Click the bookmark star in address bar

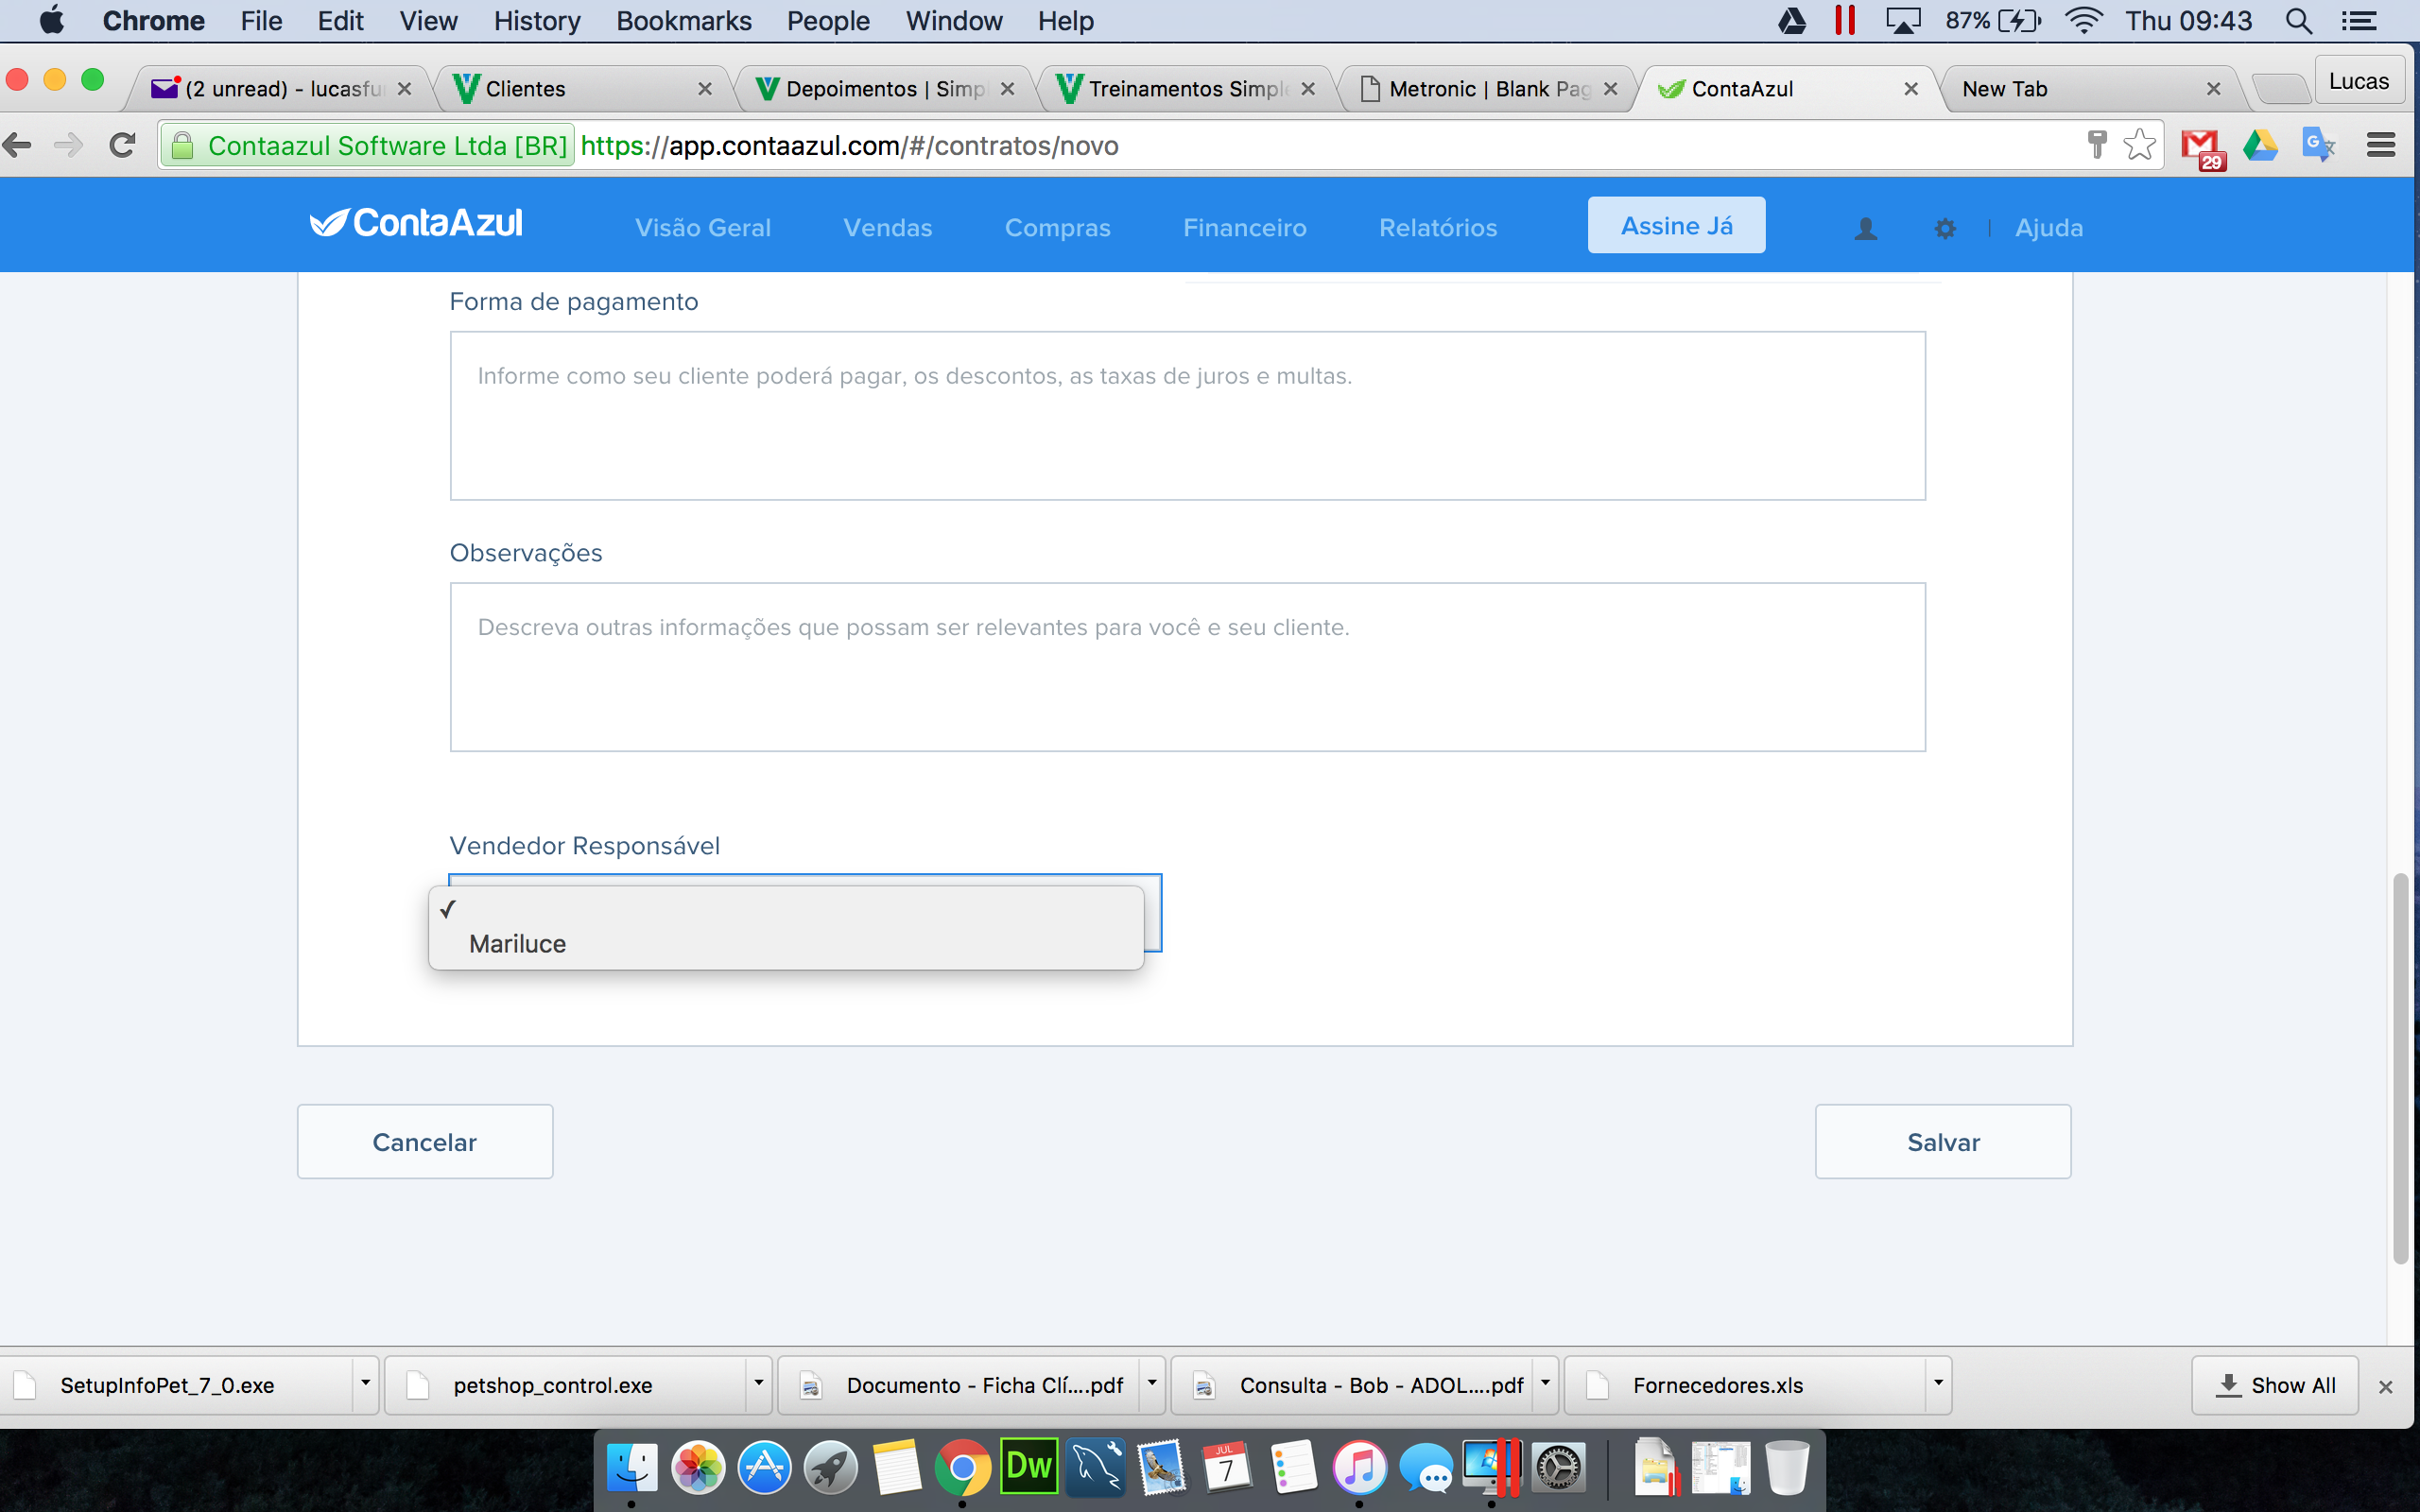(2139, 145)
